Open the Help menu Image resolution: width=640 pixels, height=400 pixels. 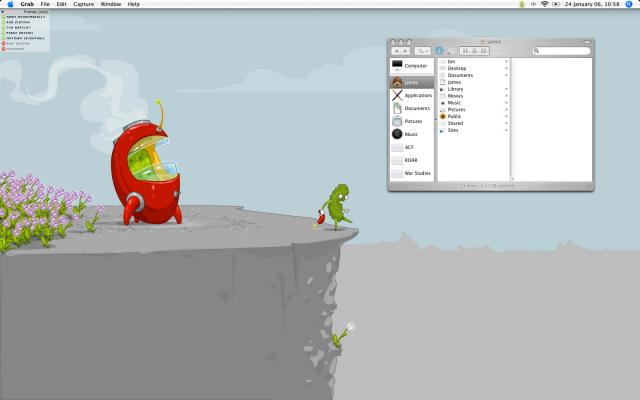[x=133, y=4]
